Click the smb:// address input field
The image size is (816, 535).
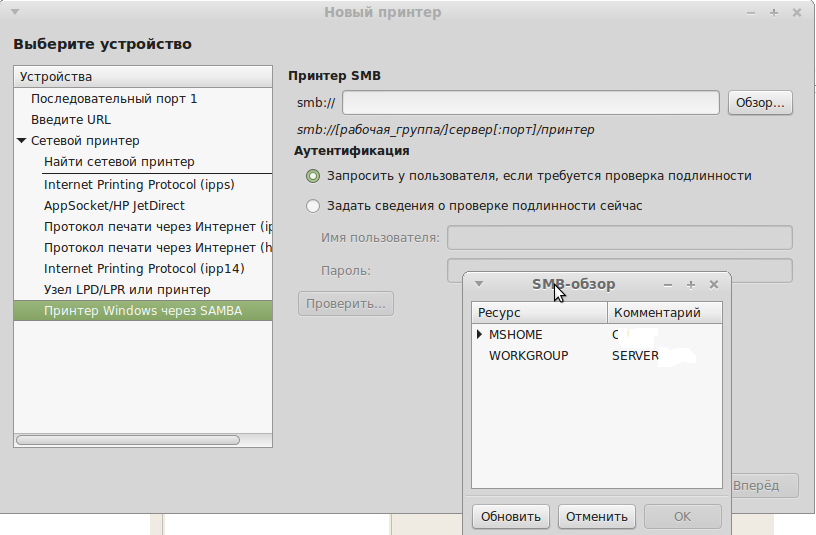(531, 103)
